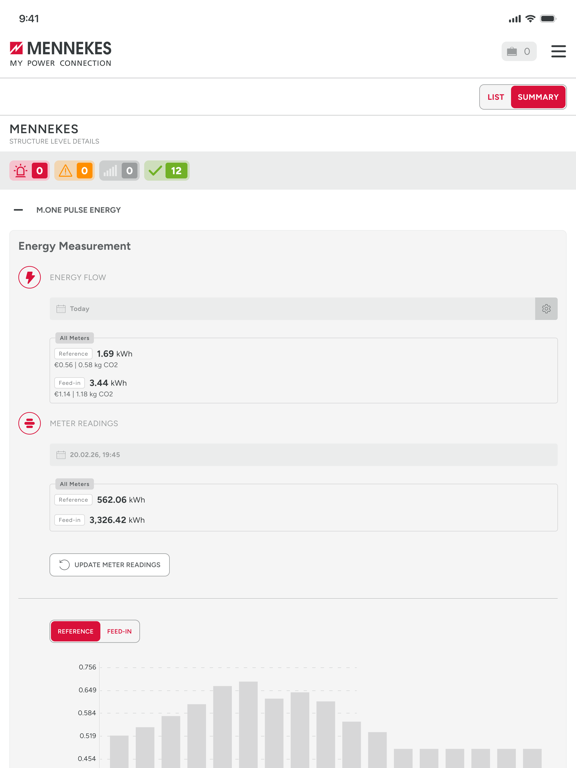The height and width of the screenshot is (768, 576).
Task: Click the refresh arrow icon on Update Meter Readings
Action: 64,565
